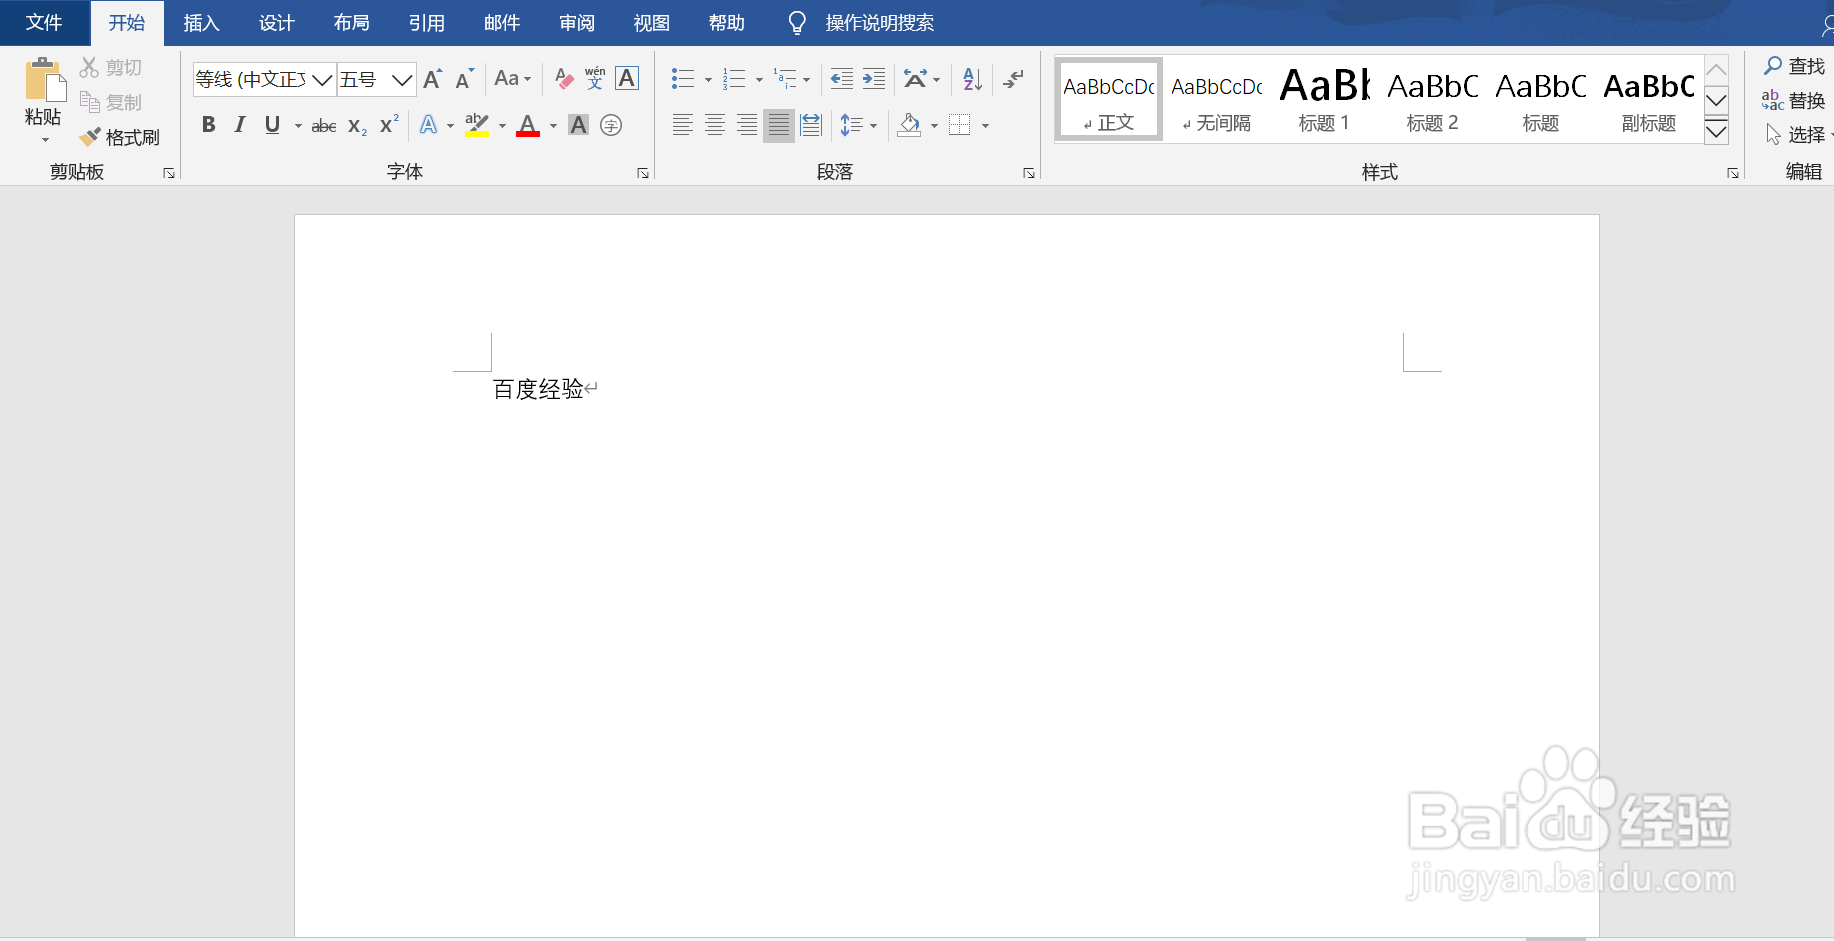Click the Copy icon

coord(88,101)
